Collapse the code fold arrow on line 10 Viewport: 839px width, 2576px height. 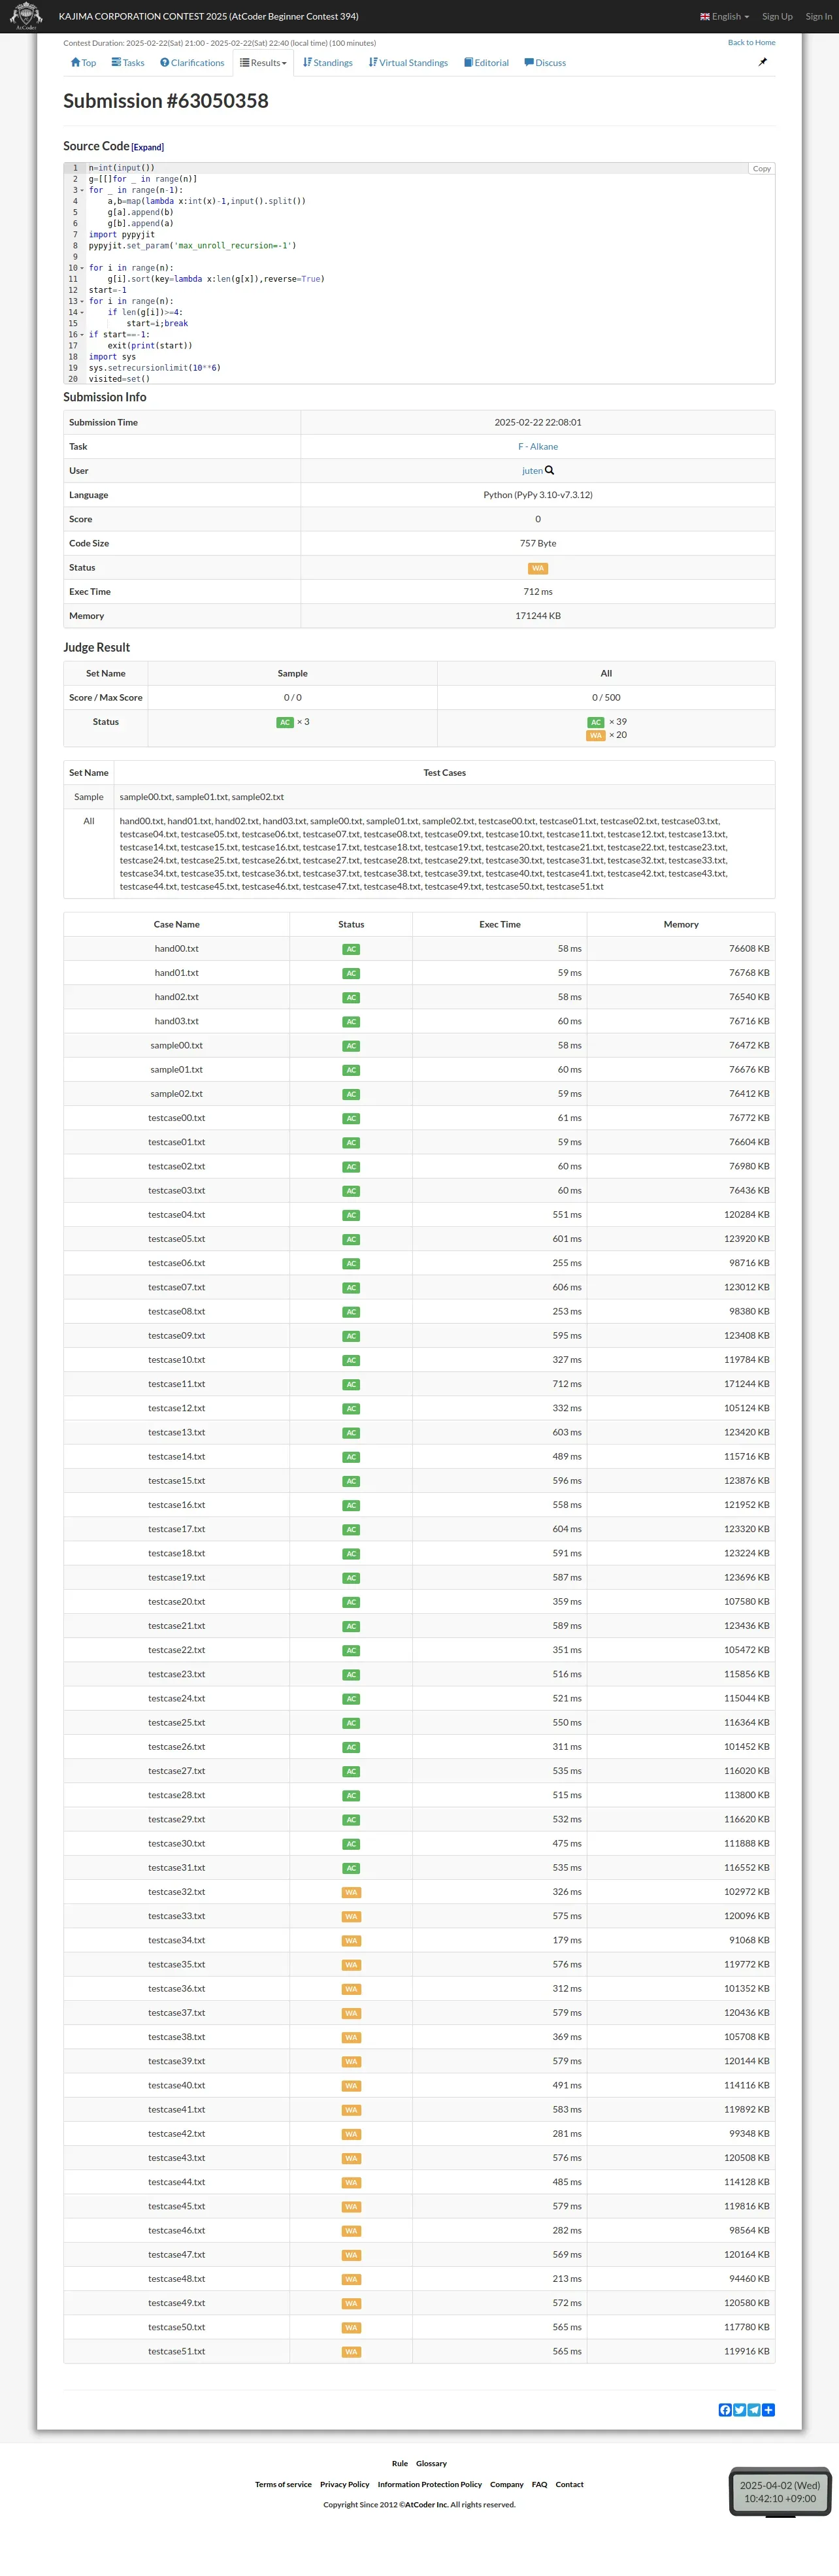[81, 268]
